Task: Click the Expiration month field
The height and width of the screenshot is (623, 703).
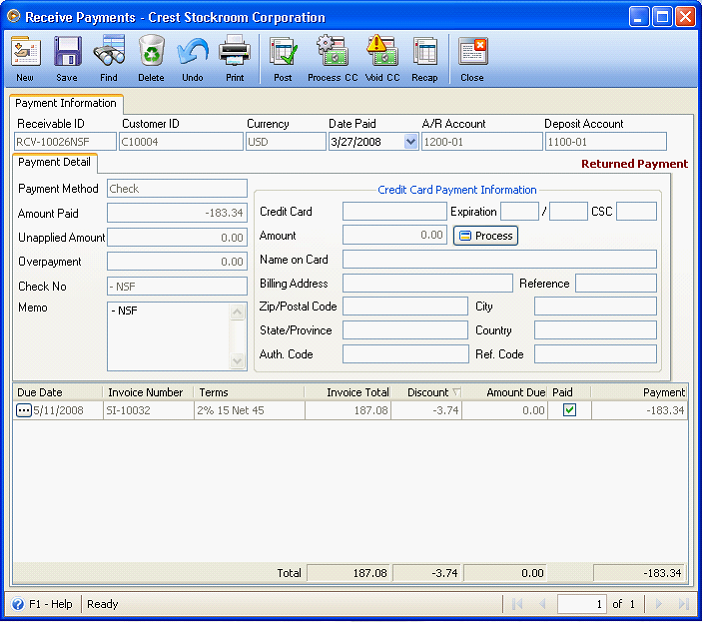Action: [x=520, y=211]
